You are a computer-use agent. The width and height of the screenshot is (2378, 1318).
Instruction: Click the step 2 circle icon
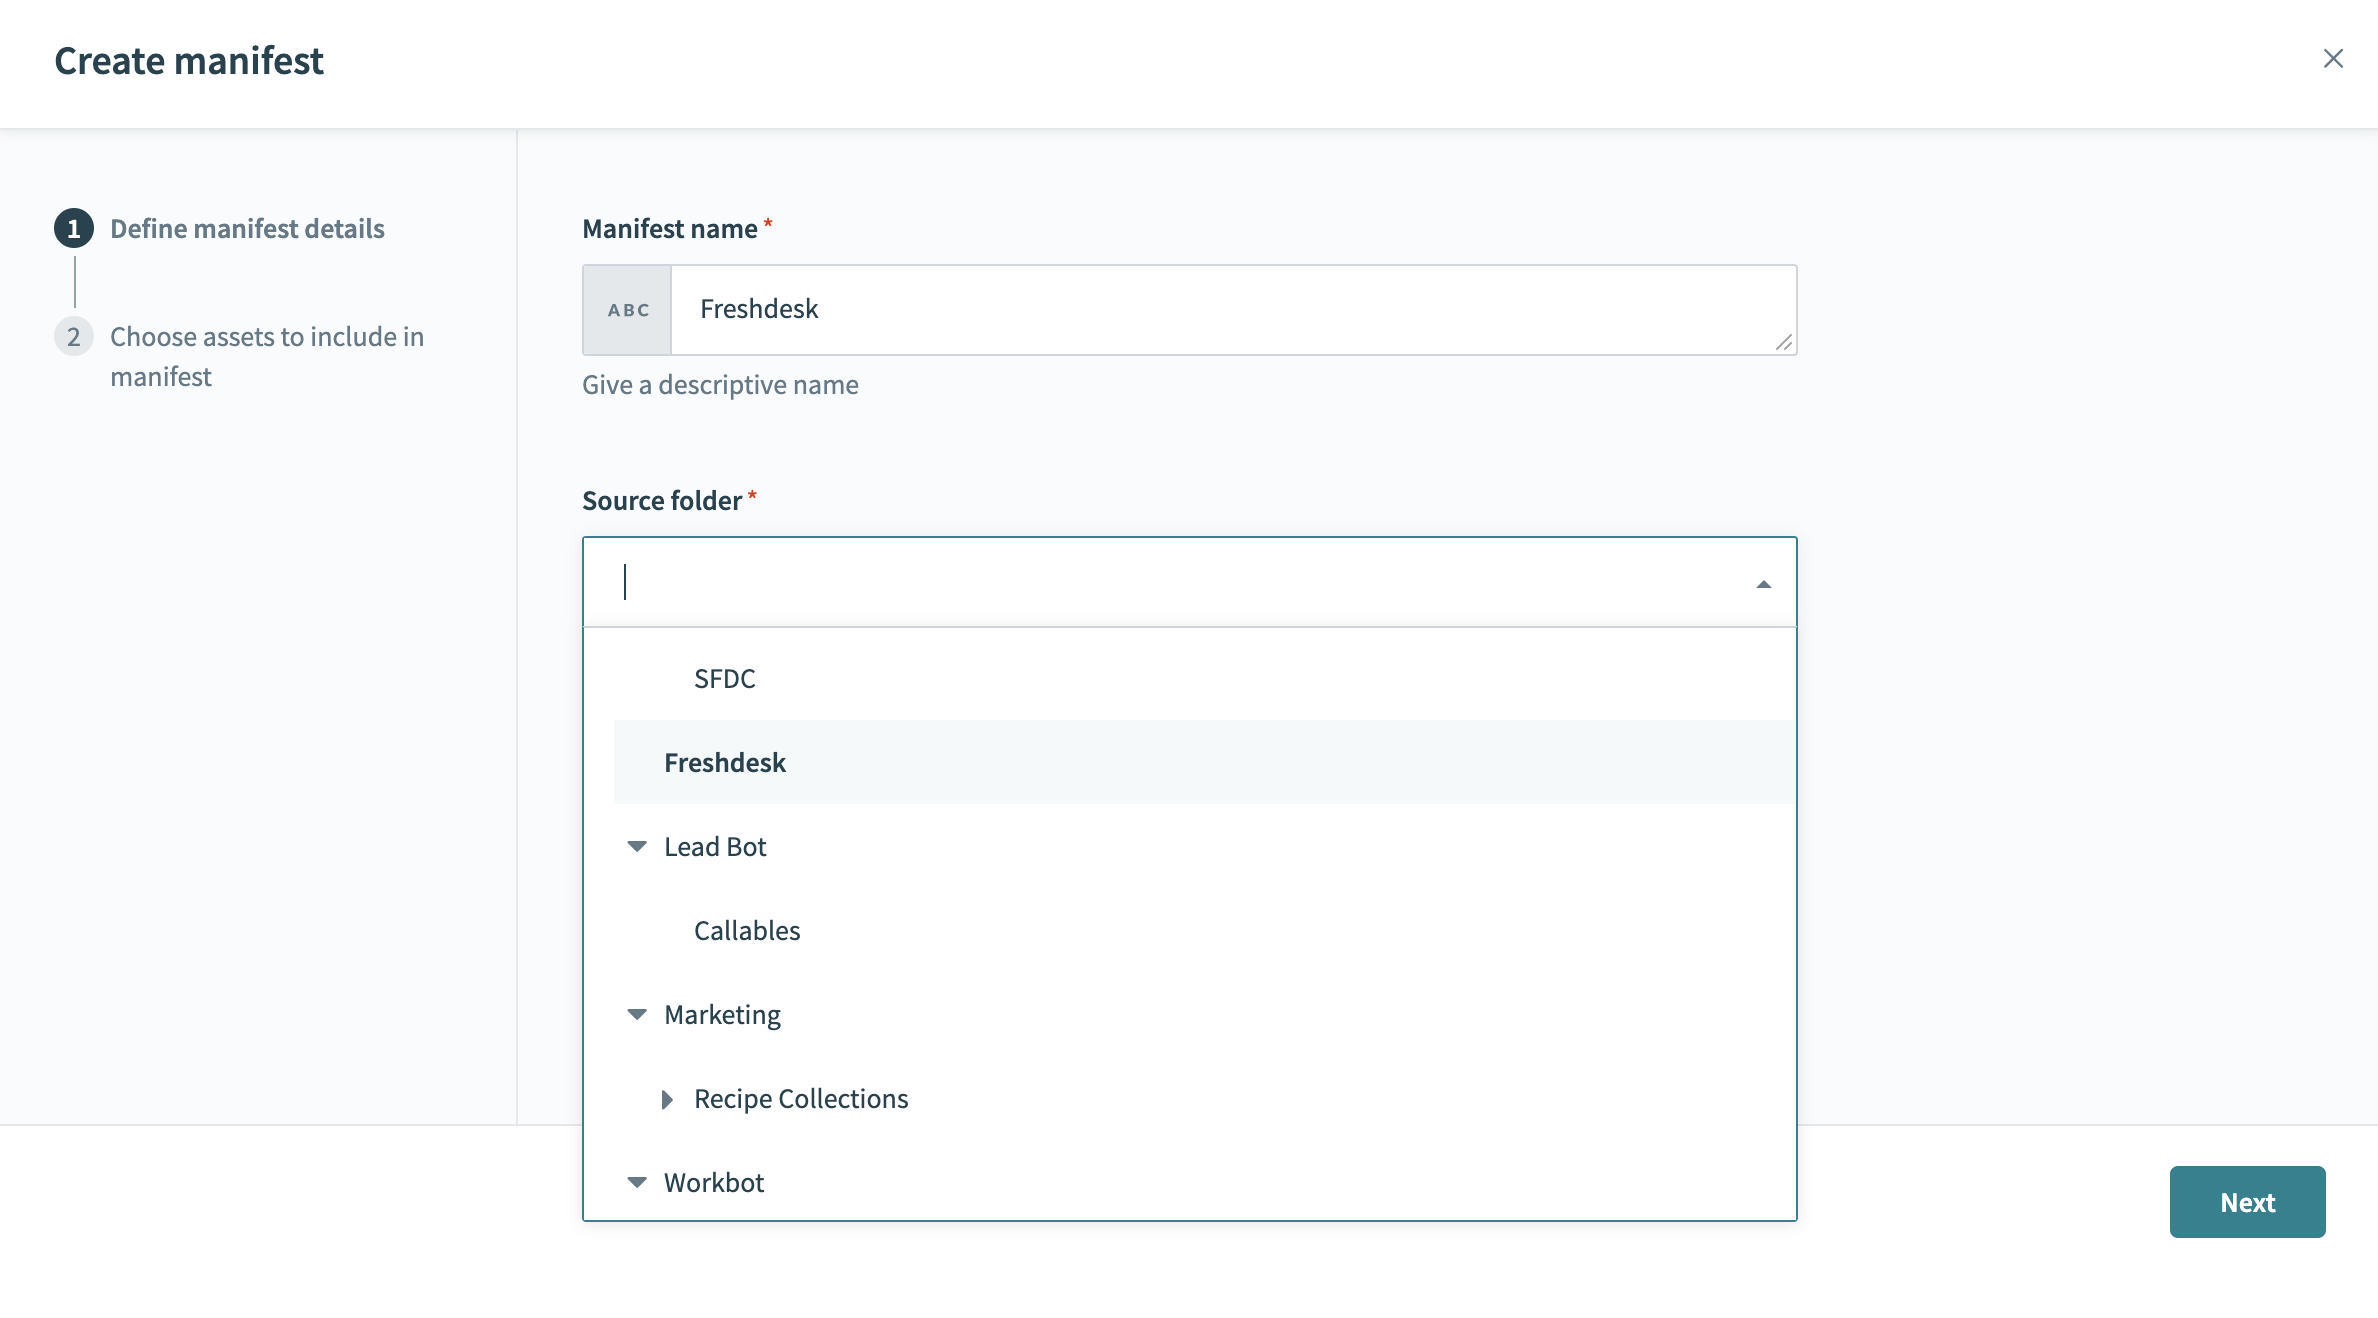coord(74,337)
